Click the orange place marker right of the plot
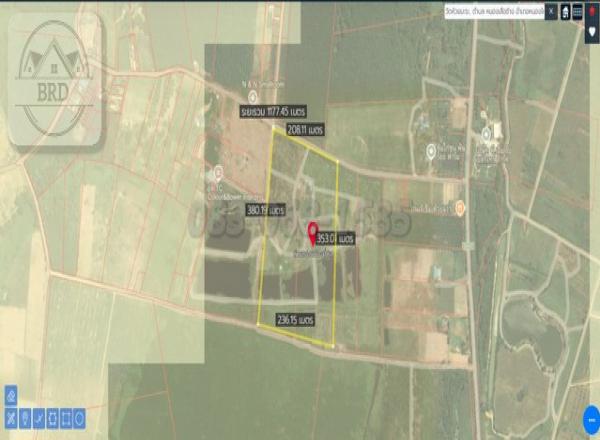 pyautogui.click(x=459, y=207)
